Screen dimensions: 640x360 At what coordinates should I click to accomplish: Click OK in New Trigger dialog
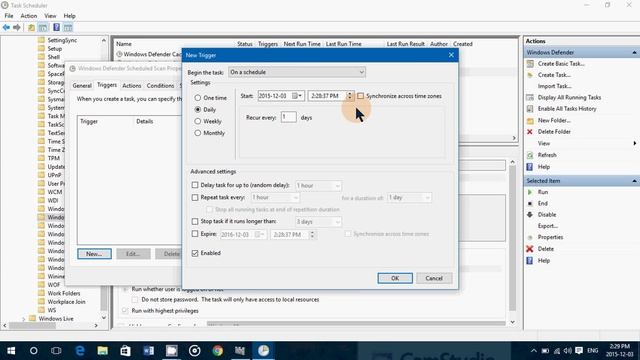click(395, 278)
